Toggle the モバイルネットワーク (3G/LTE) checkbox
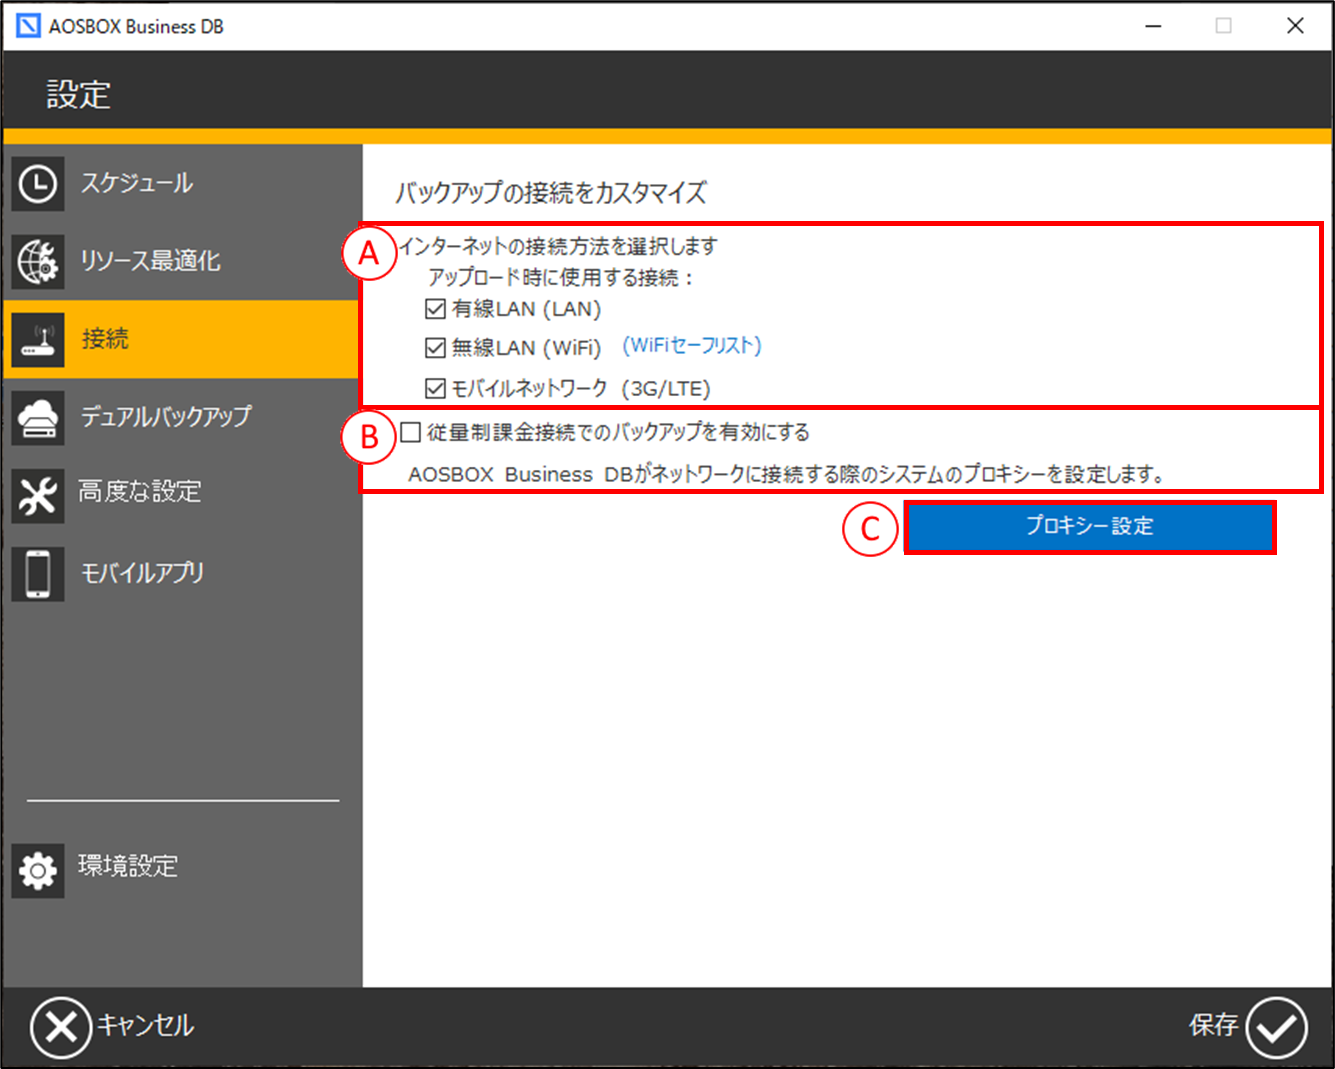Image resolution: width=1335 pixels, height=1069 pixels. 435,388
